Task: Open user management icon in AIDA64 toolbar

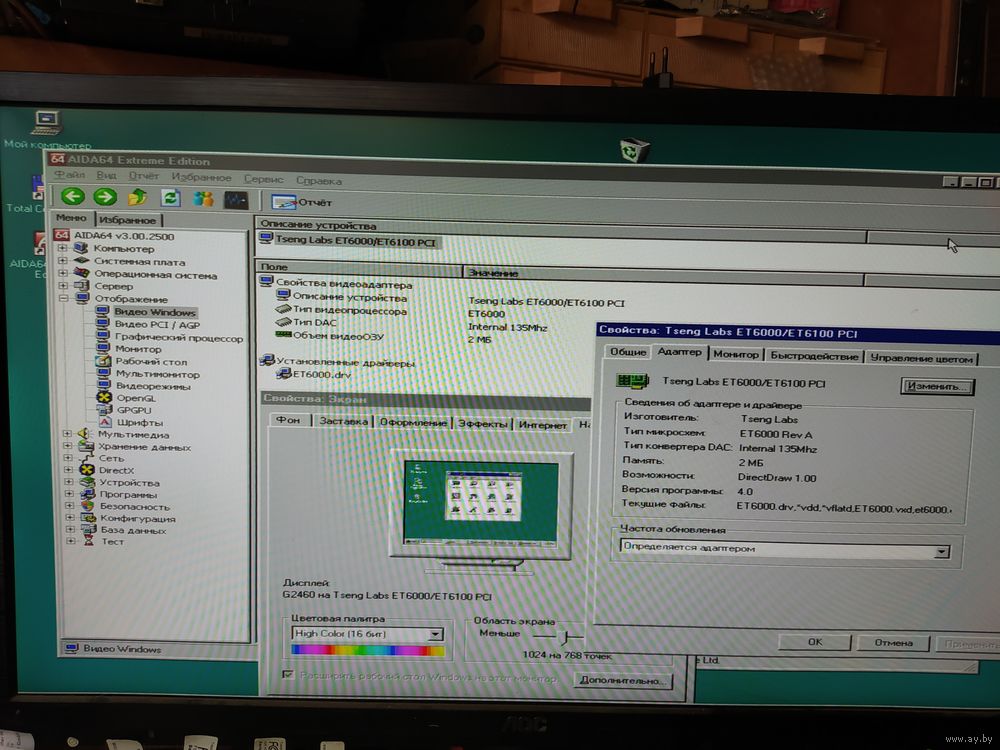Action: tap(203, 198)
